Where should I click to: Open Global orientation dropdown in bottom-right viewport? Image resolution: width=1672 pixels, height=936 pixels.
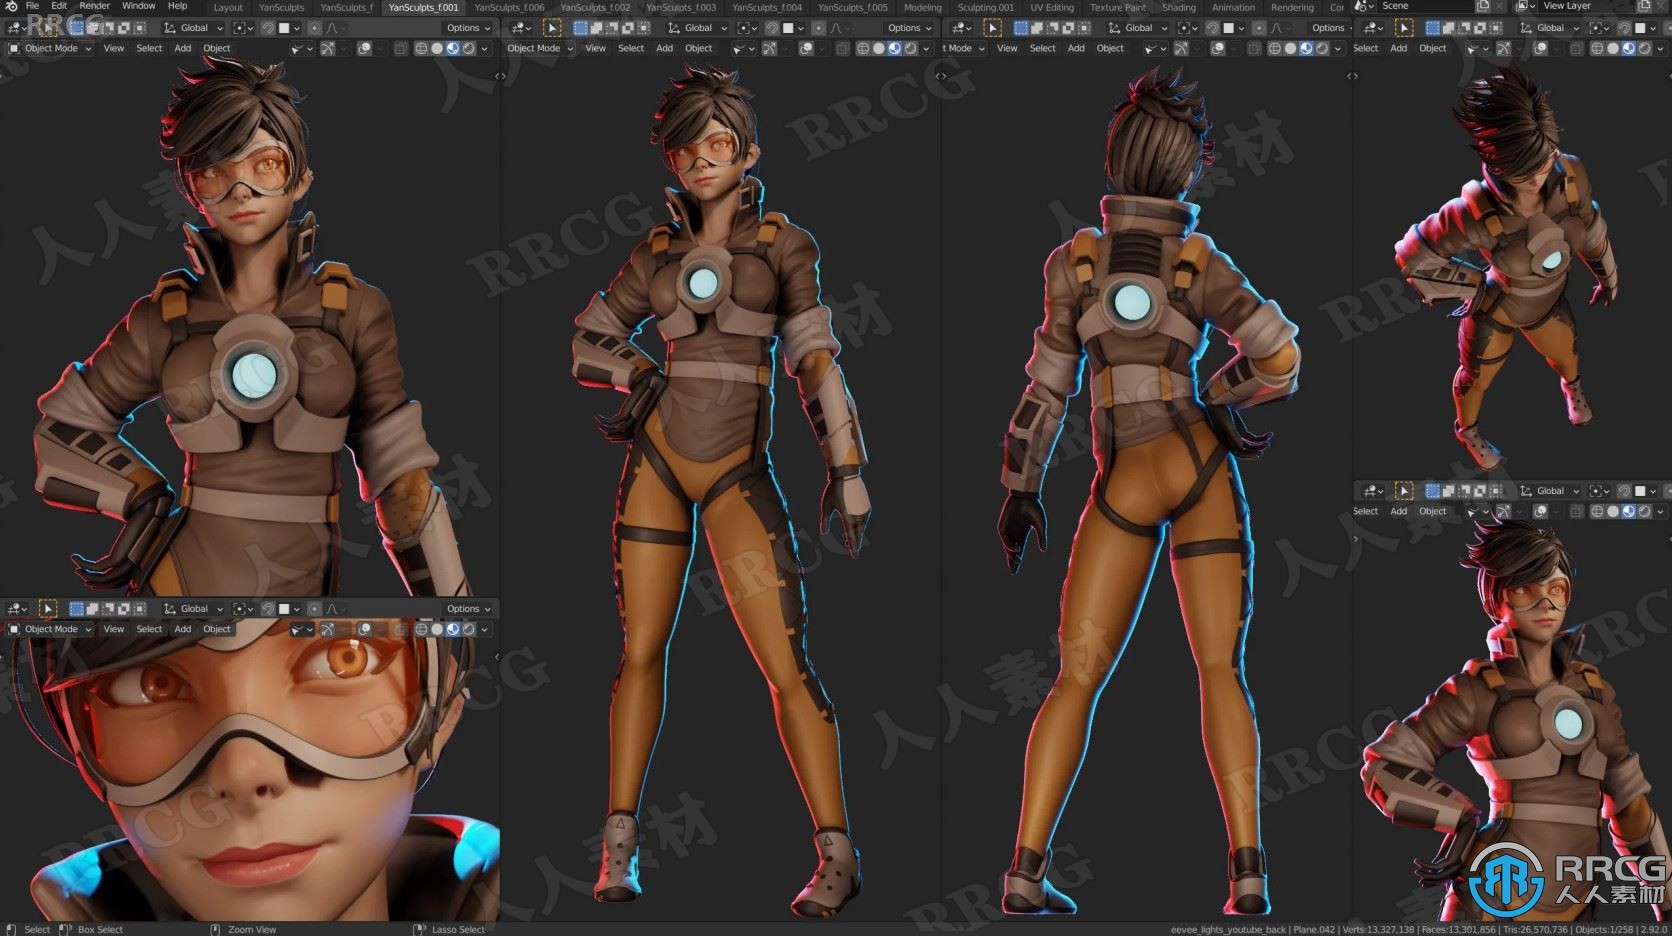(x=1549, y=491)
